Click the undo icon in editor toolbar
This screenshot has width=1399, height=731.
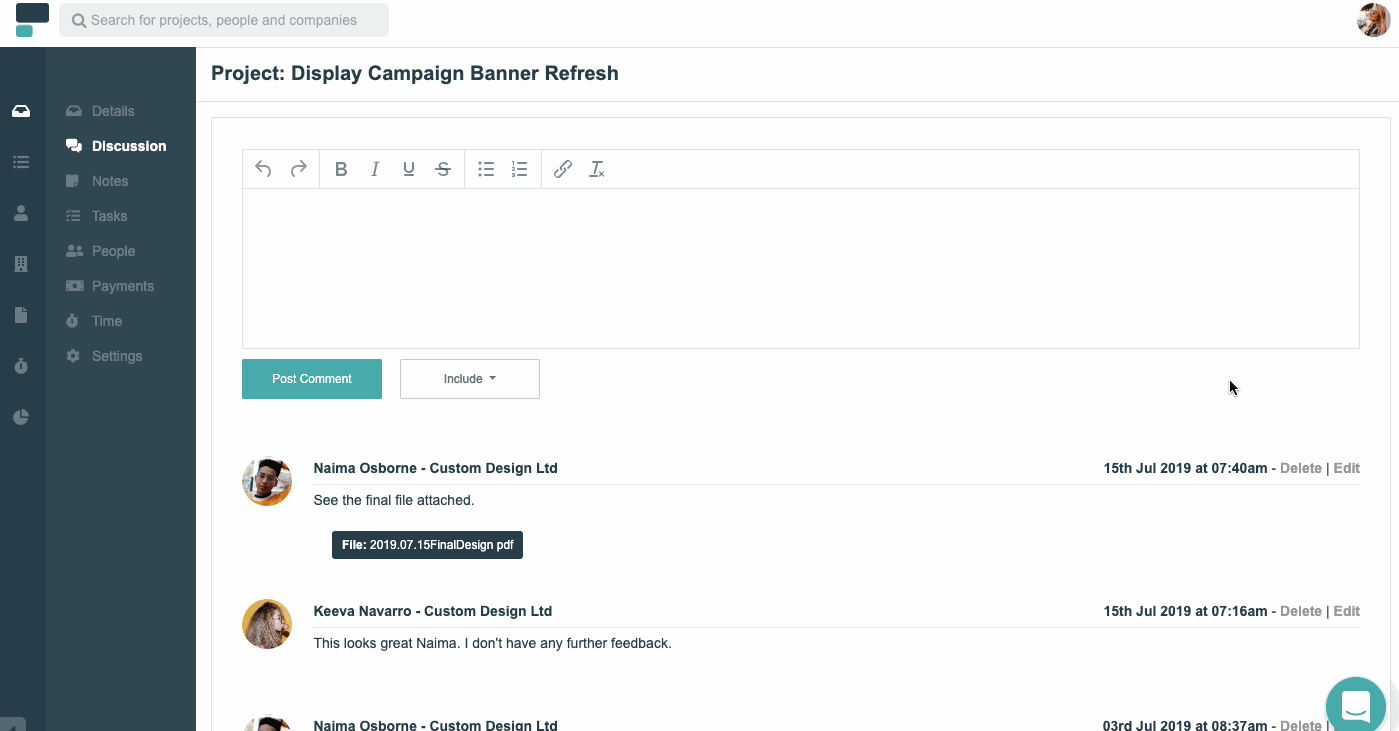click(264, 169)
